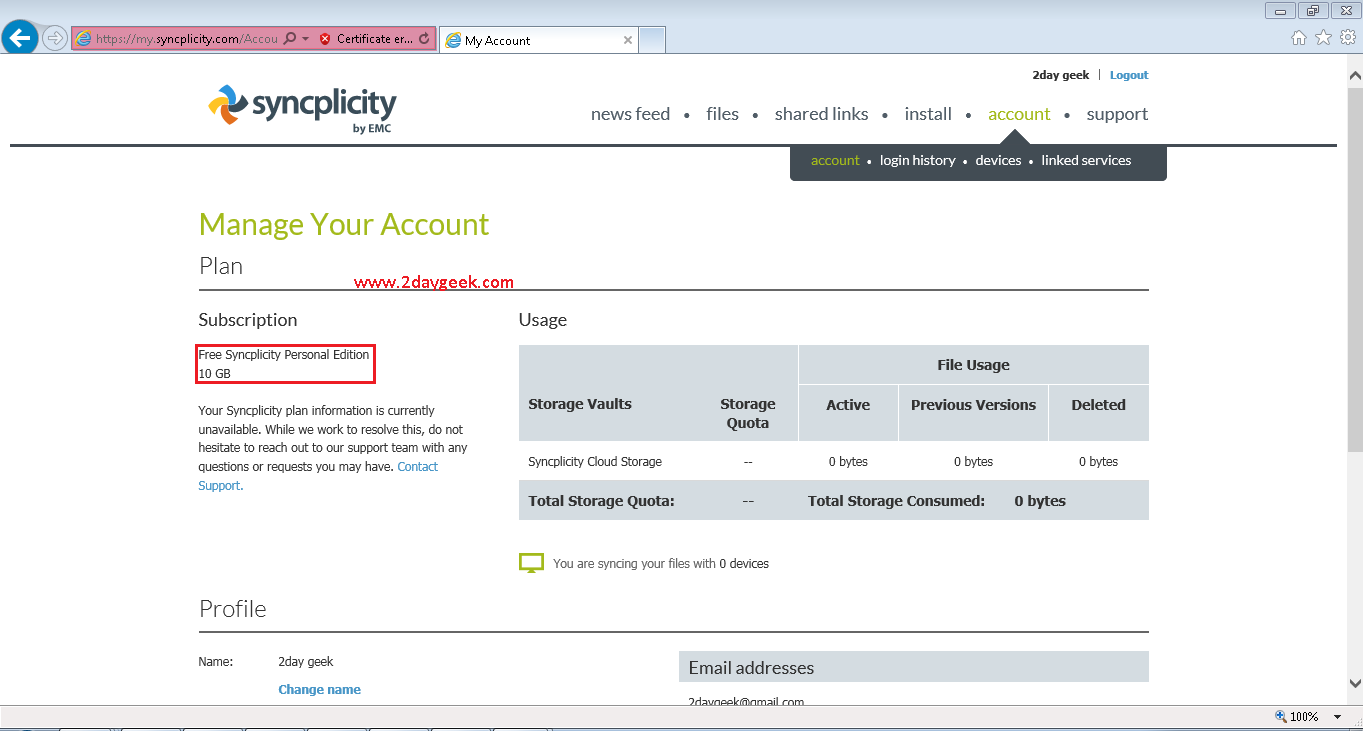Screen dimensions: 1363x731
Task: Click the Manage Your Account heading
Action: pos(344,224)
